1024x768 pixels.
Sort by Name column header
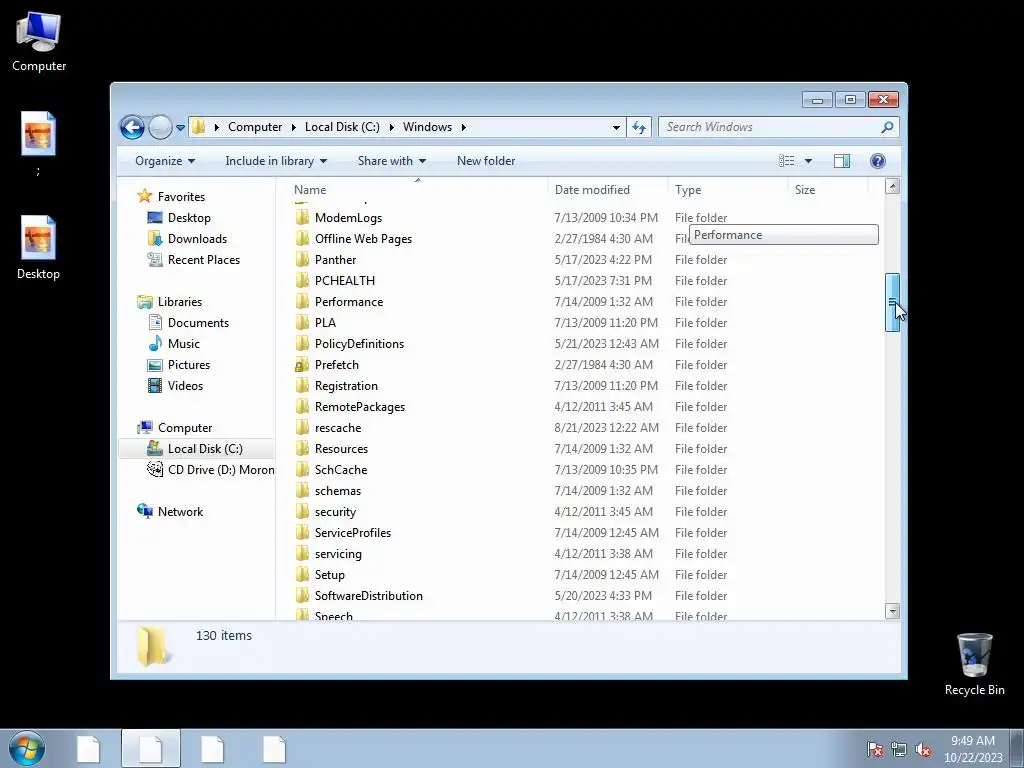click(x=418, y=189)
